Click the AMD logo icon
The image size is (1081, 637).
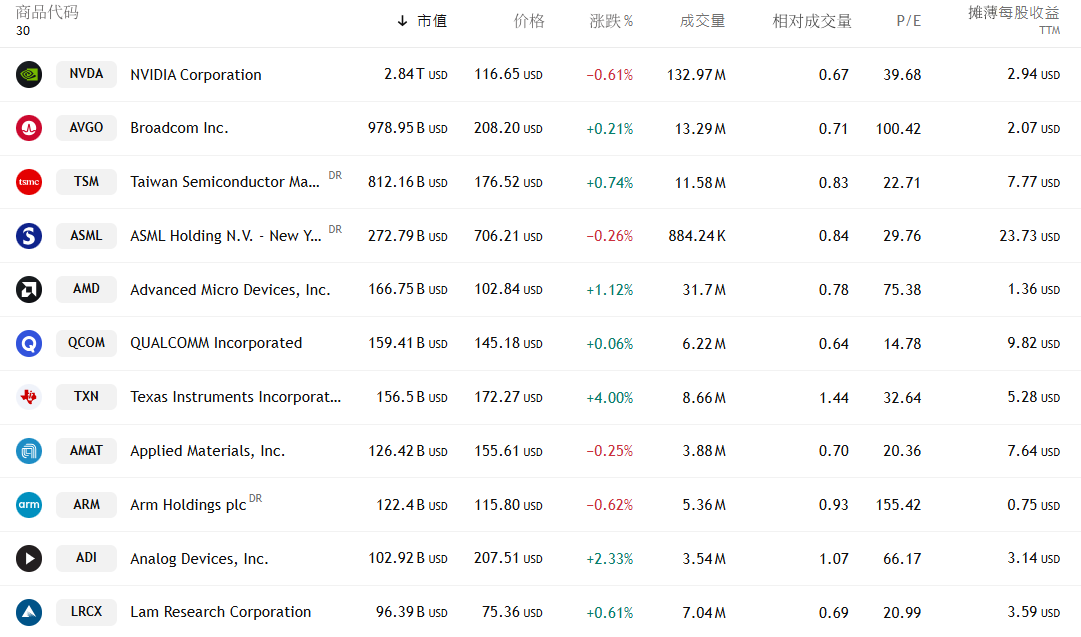point(29,290)
